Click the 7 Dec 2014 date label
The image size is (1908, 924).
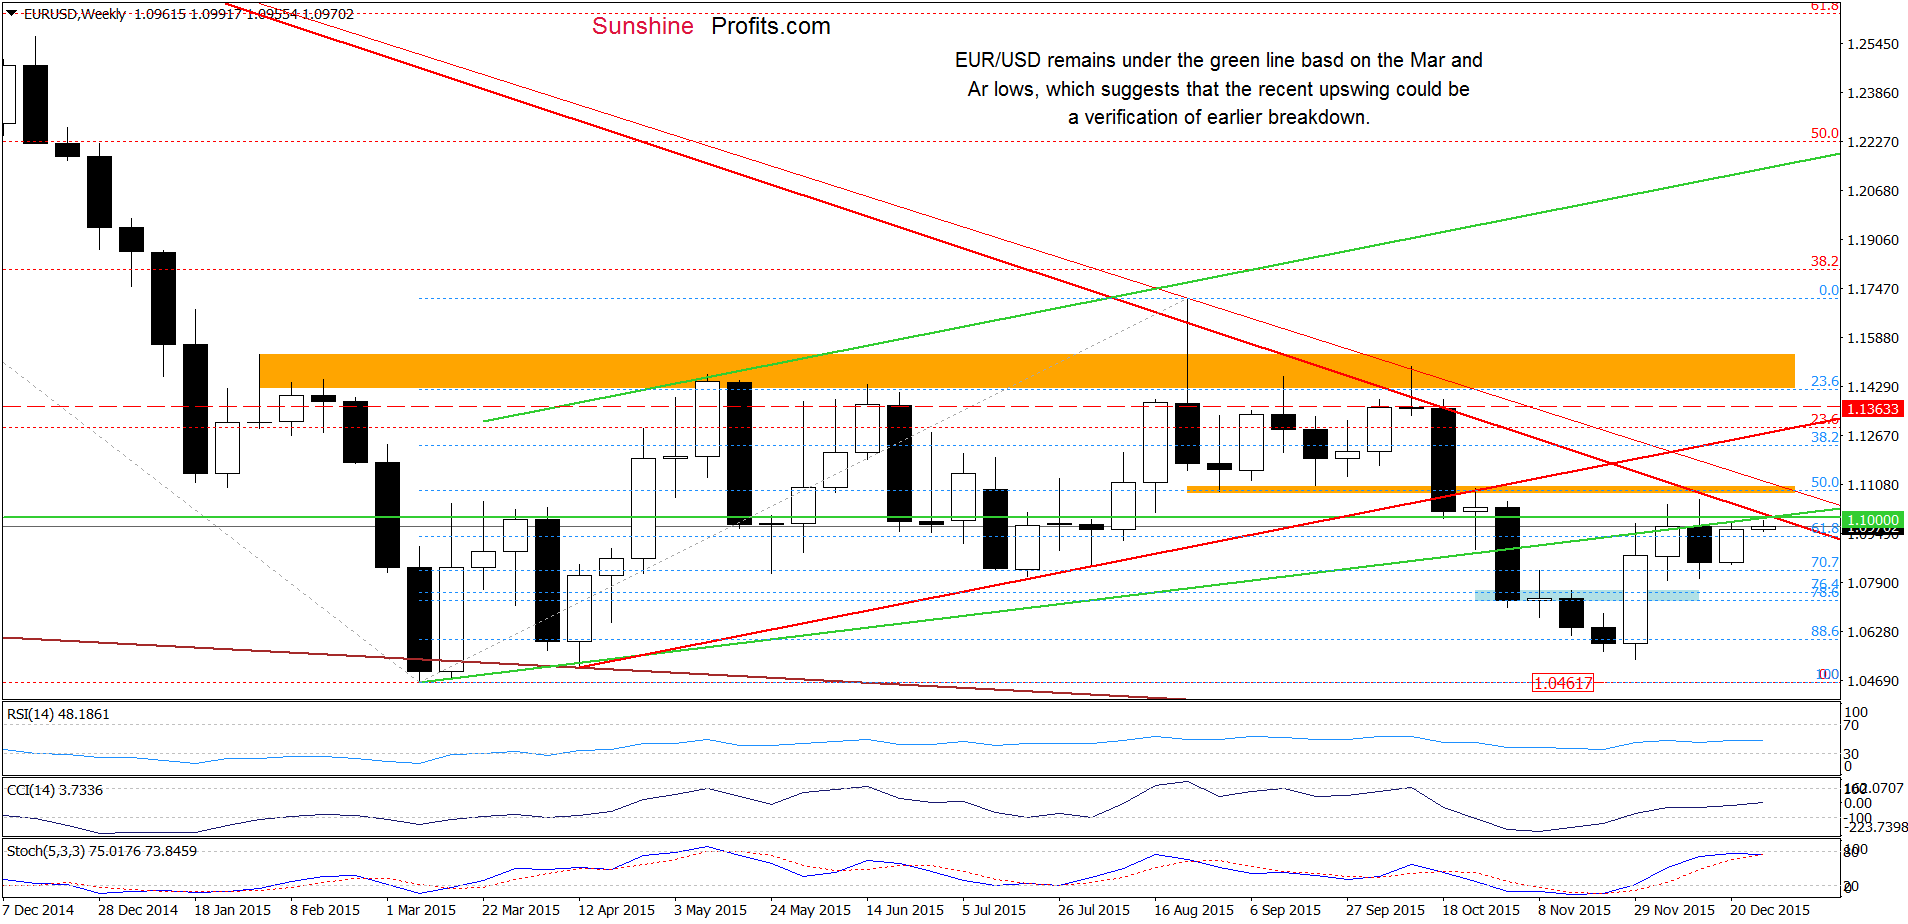[x=38, y=910]
